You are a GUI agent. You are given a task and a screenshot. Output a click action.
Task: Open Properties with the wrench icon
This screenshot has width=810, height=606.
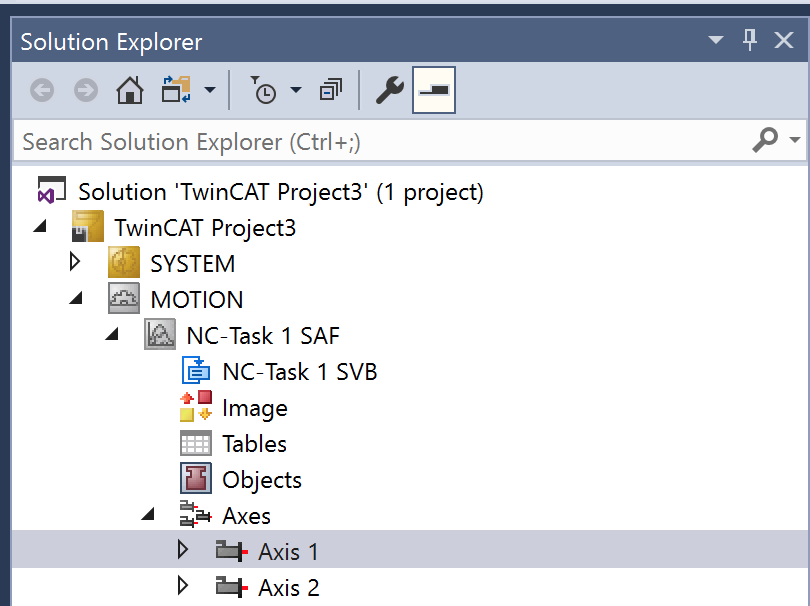[390, 90]
